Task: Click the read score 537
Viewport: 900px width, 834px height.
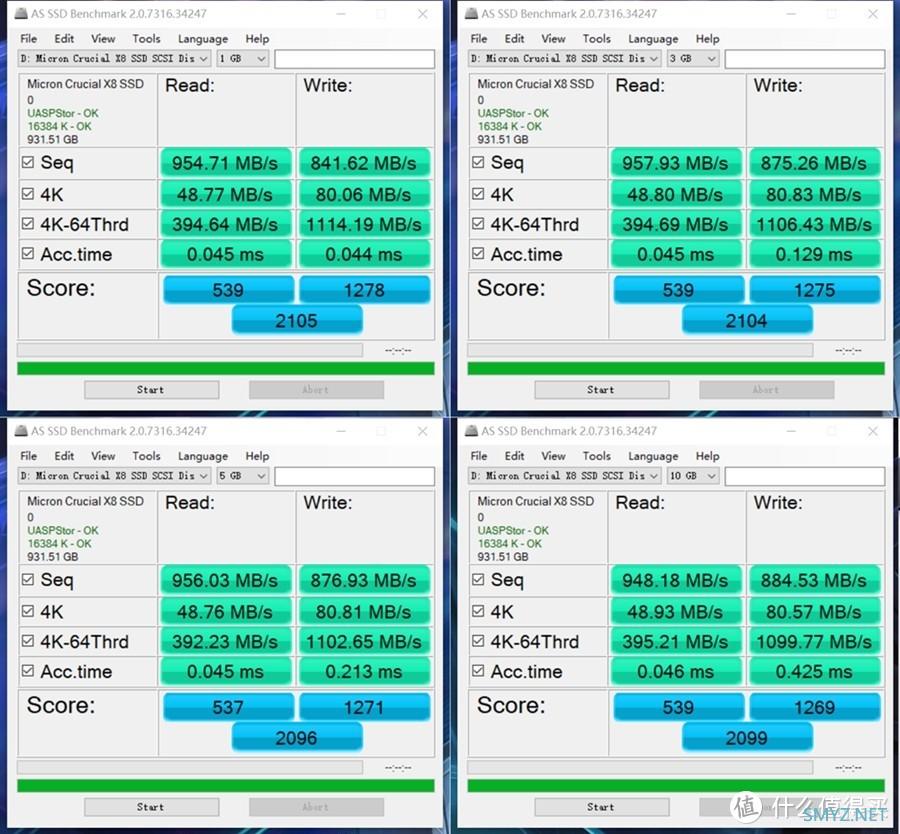Action: click(x=228, y=707)
